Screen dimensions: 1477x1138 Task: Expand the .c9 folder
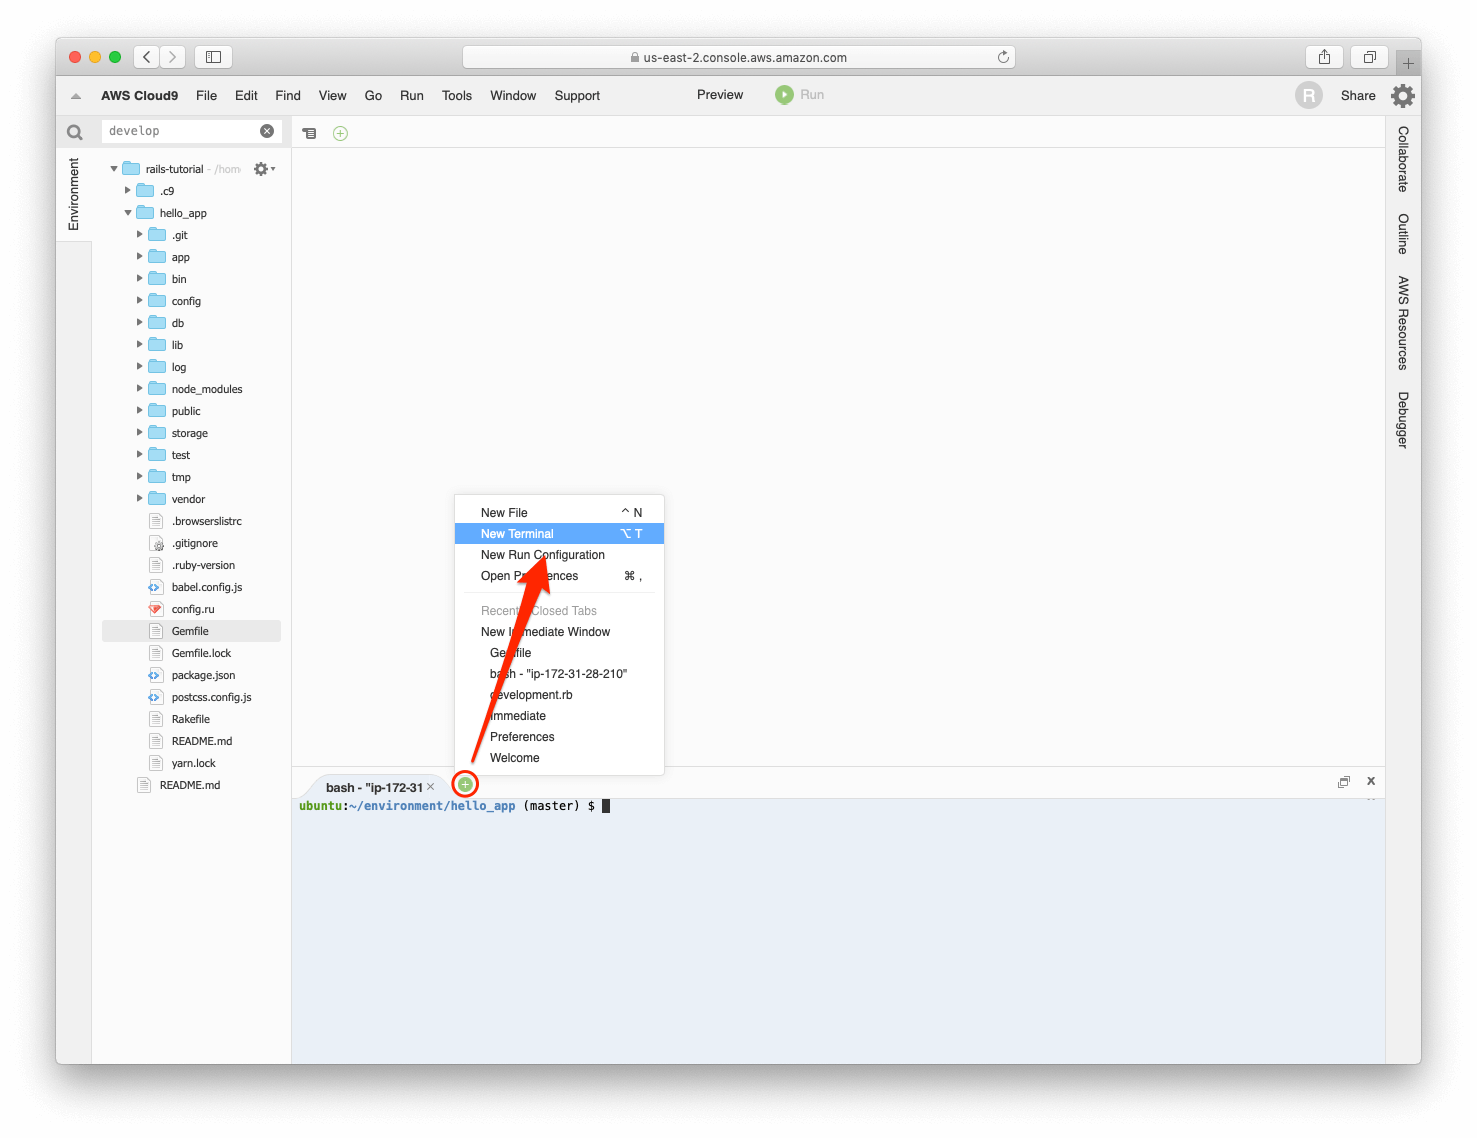click(128, 191)
